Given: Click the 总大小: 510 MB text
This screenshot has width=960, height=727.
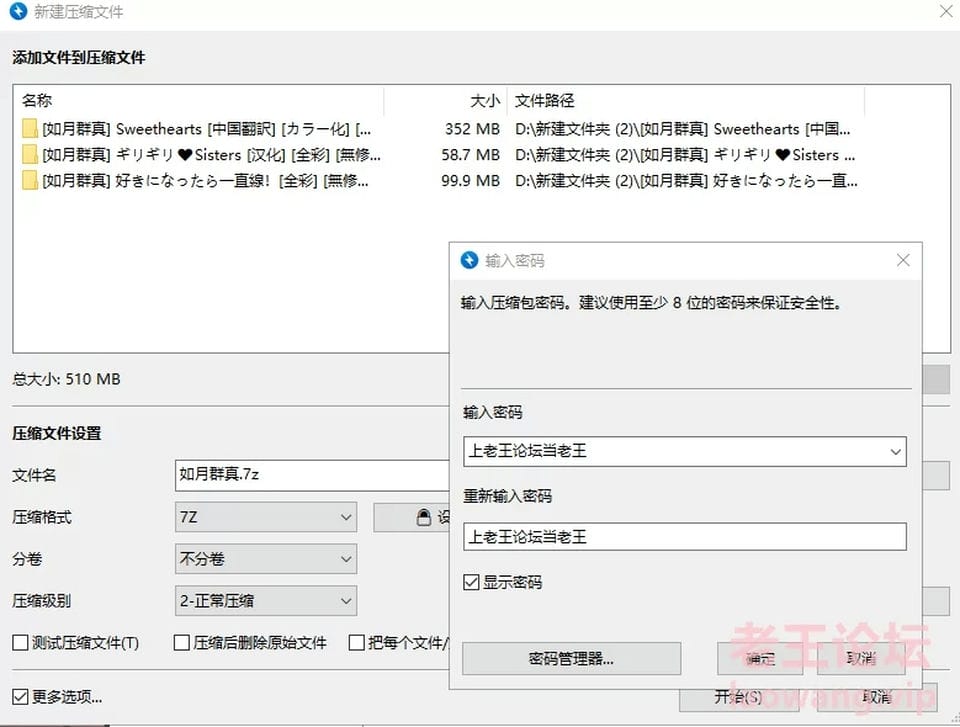Looking at the screenshot, I should pyautogui.click(x=66, y=379).
